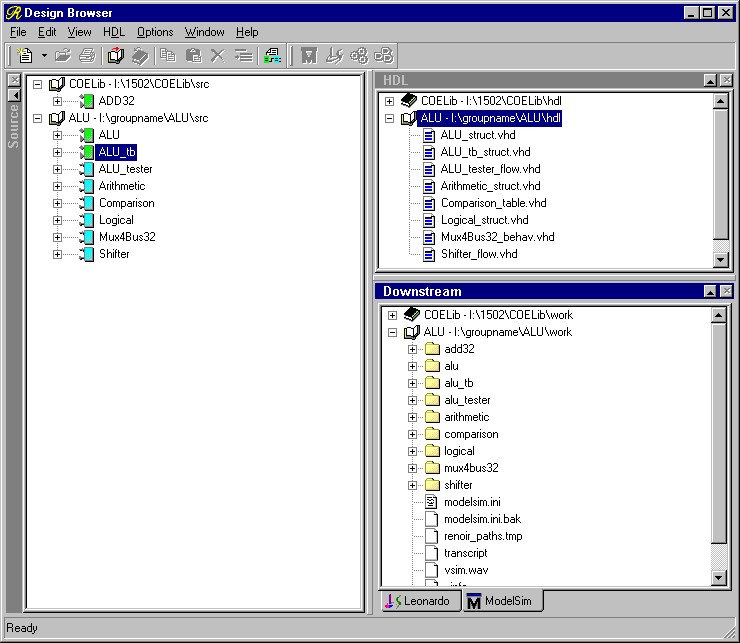Click the alu_tb folder icon

point(432,383)
